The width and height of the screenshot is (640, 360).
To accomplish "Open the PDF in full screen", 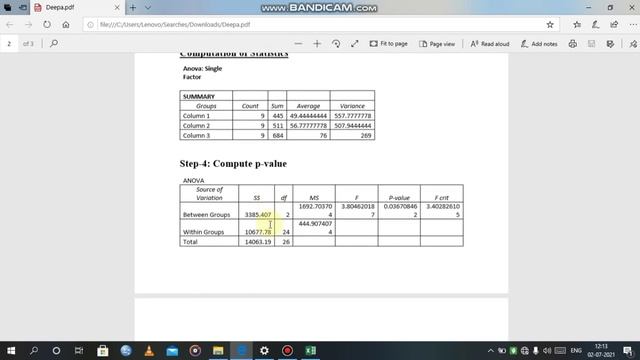I will [x=355, y=44].
